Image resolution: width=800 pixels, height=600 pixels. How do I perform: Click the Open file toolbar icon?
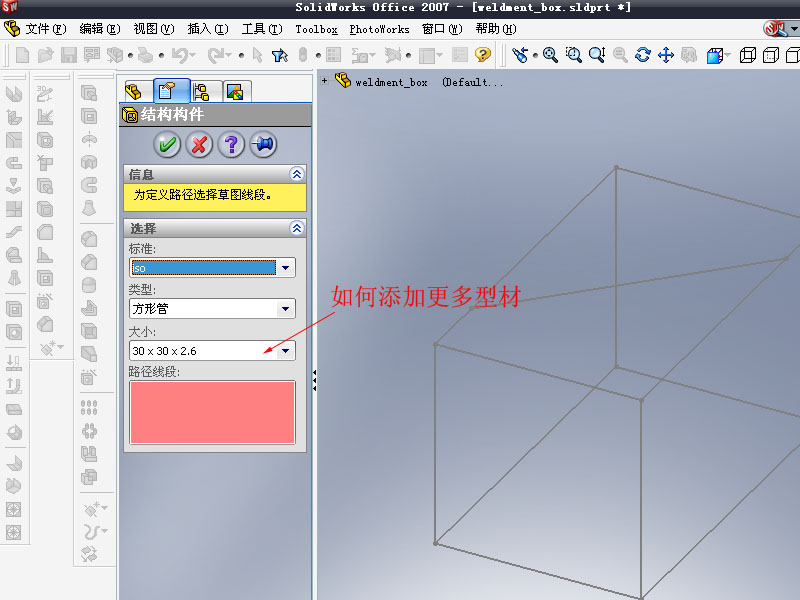(45, 55)
